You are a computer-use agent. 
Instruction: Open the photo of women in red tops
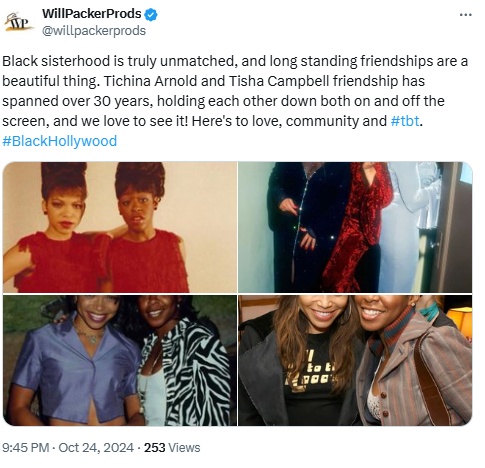click(120, 227)
